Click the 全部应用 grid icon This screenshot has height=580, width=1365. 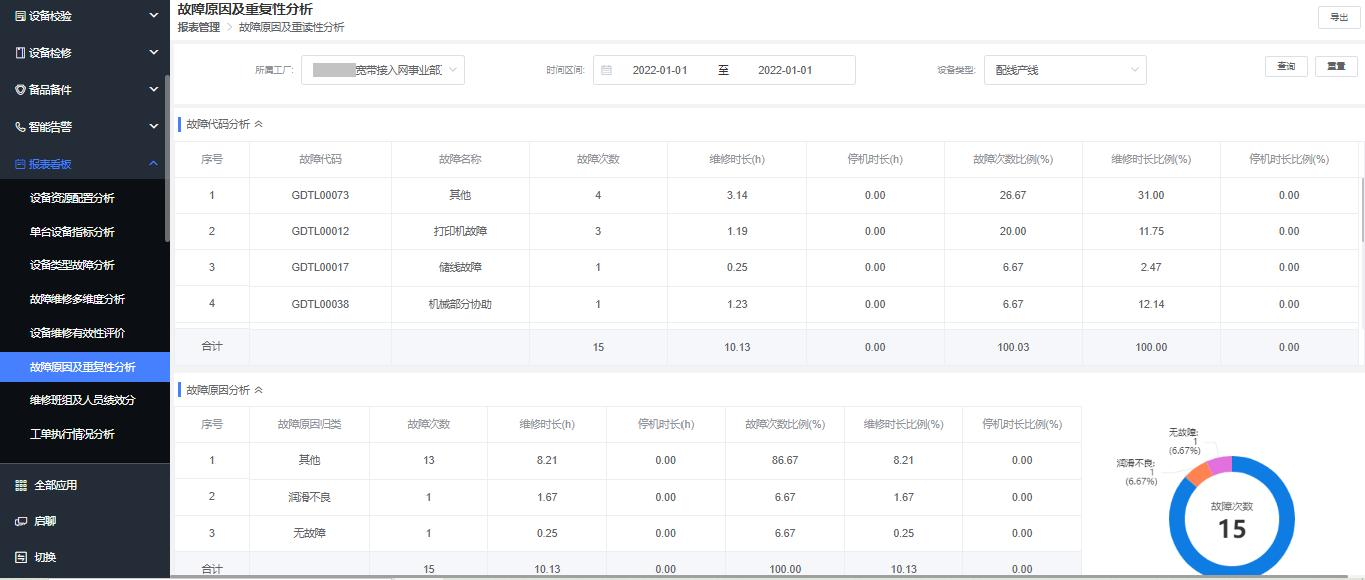(x=21, y=485)
